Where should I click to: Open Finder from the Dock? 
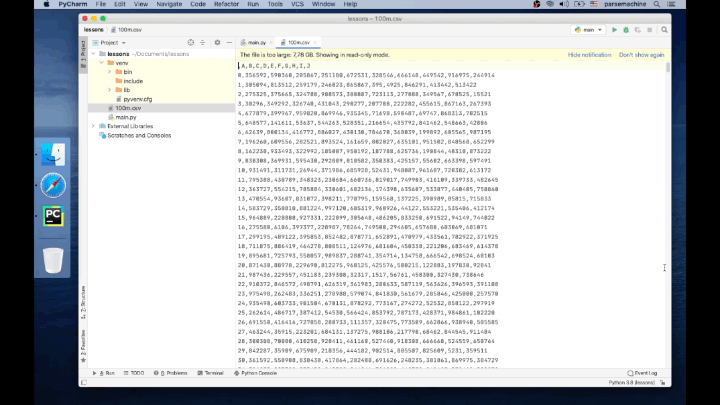coord(53,154)
